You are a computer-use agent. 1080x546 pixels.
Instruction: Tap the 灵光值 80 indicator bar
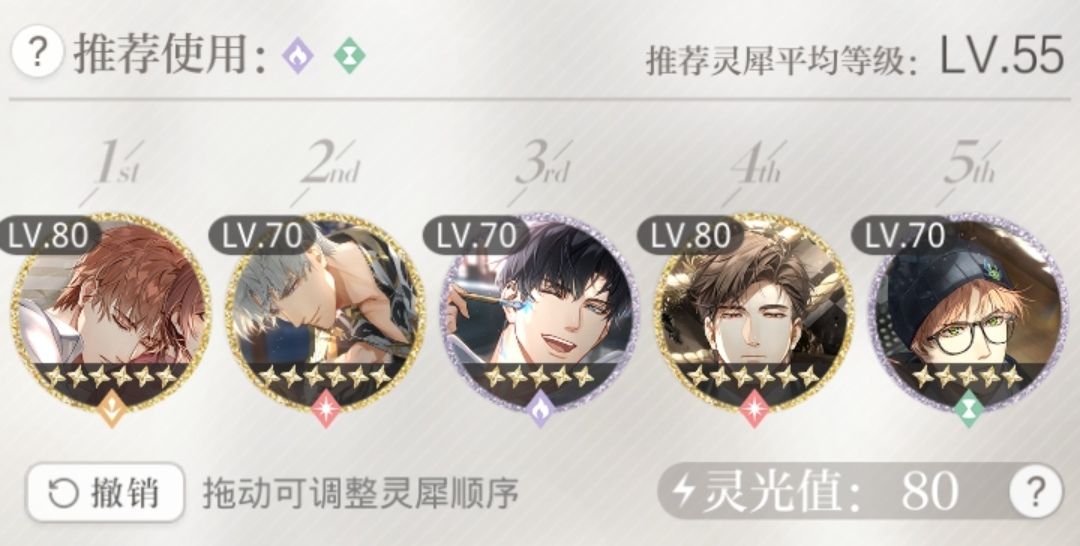(860, 492)
